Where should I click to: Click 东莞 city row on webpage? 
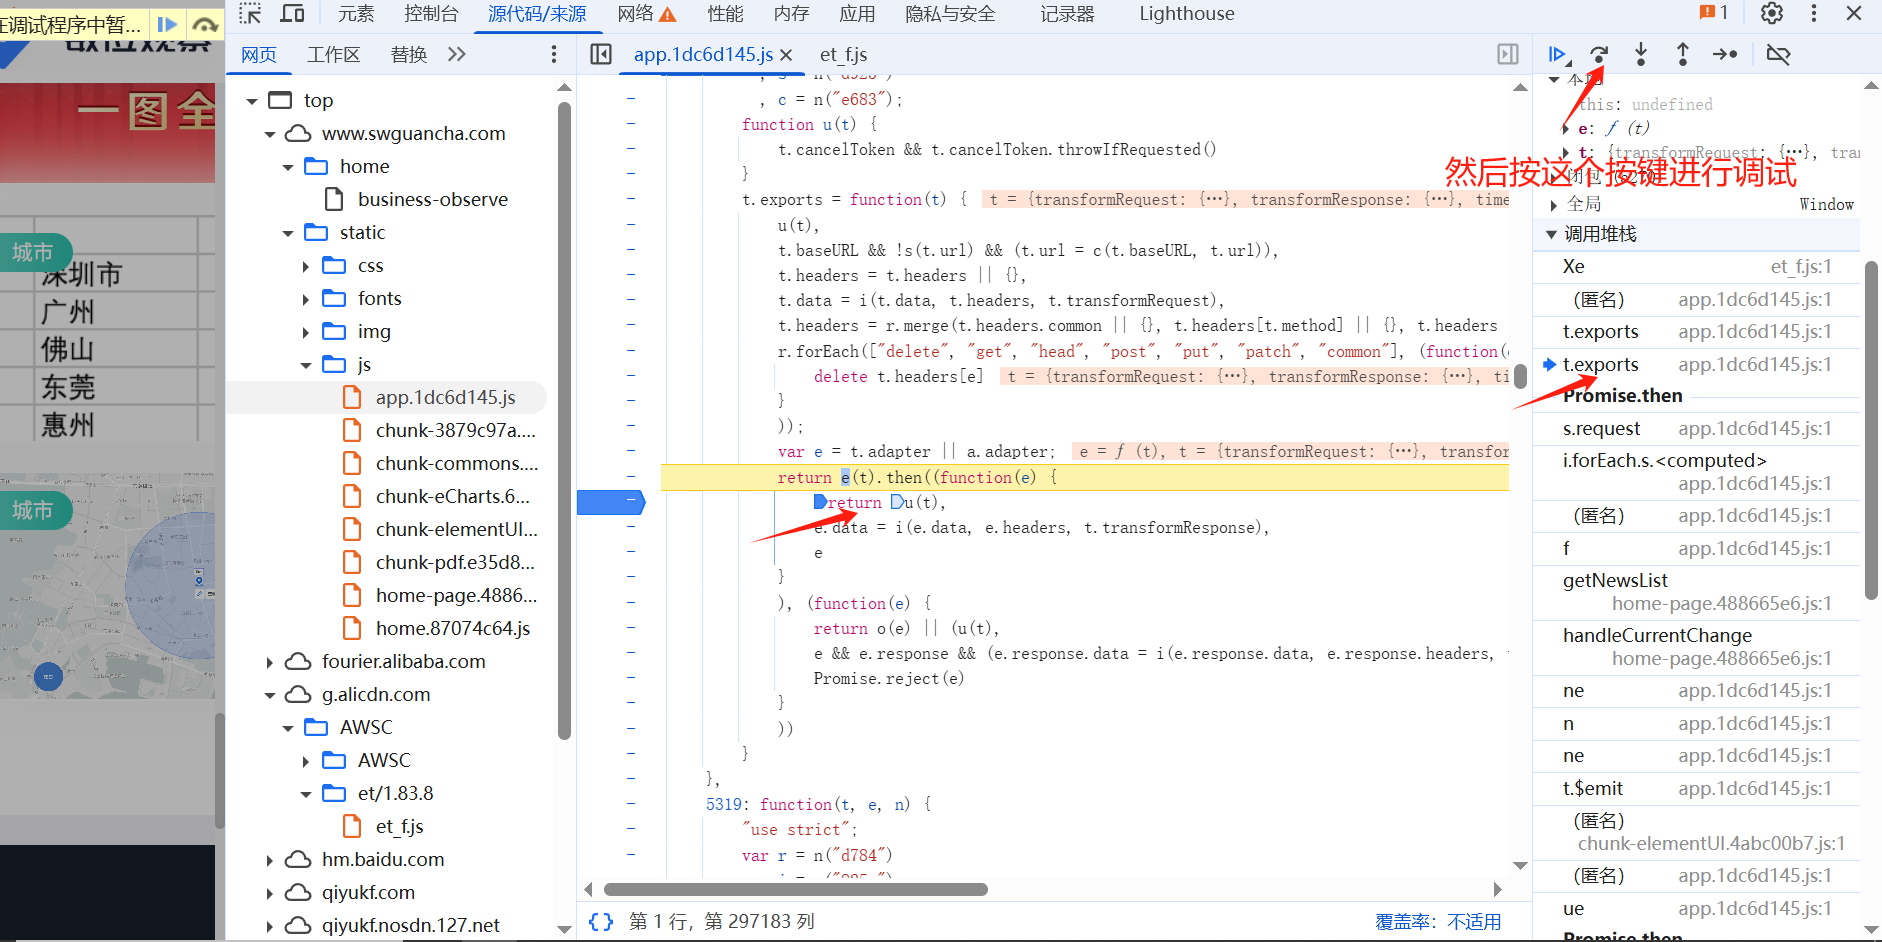(x=67, y=387)
